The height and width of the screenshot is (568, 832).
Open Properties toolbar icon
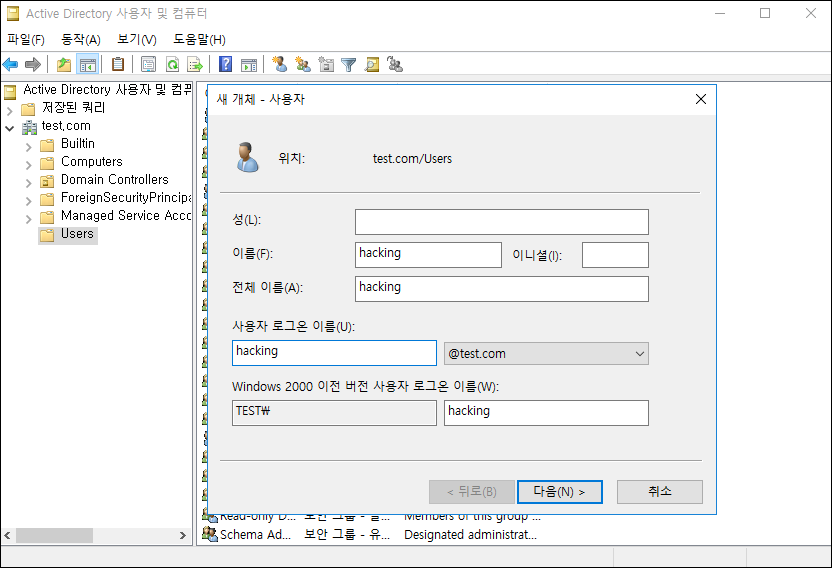pos(148,65)
